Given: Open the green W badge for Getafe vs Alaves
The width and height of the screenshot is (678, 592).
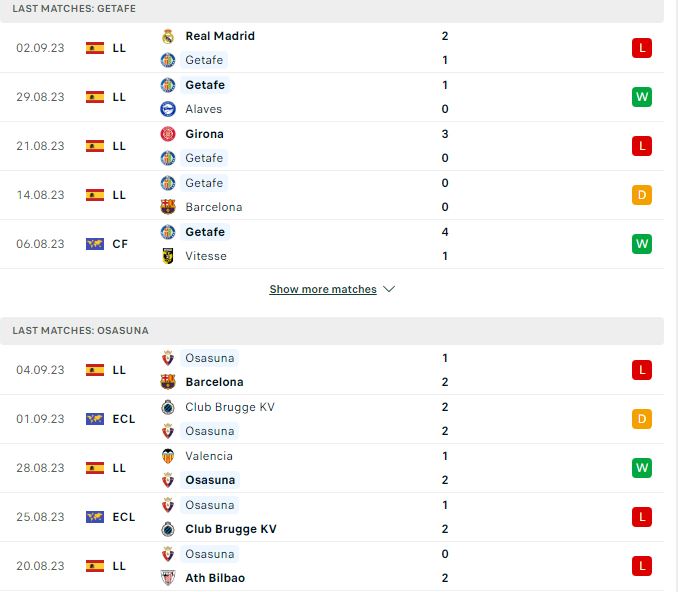Looking at the screenshot, I should coord(642,97).
